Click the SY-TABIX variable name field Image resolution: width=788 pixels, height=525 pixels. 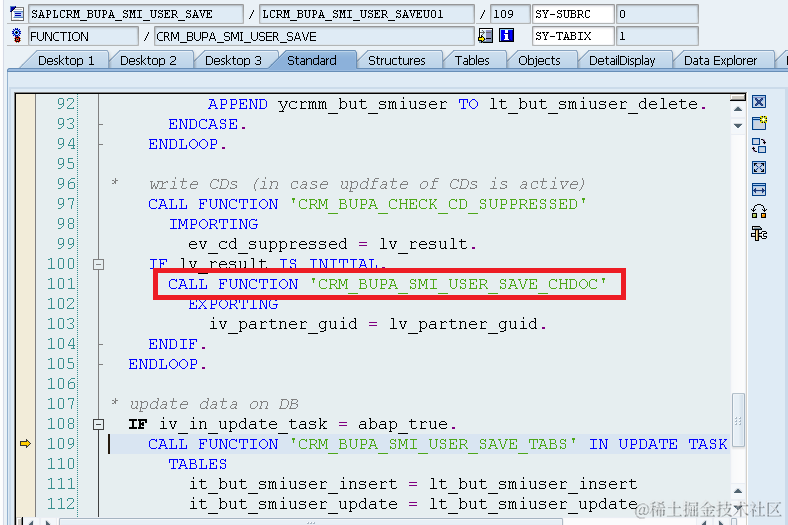573,36
